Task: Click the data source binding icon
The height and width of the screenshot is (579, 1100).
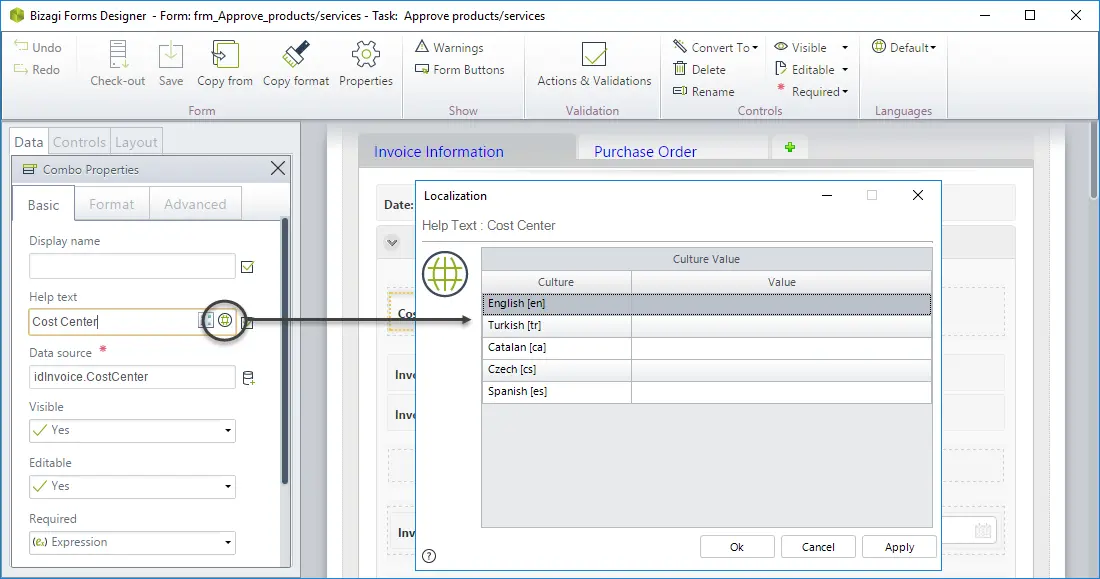Action: pos(248,378)
